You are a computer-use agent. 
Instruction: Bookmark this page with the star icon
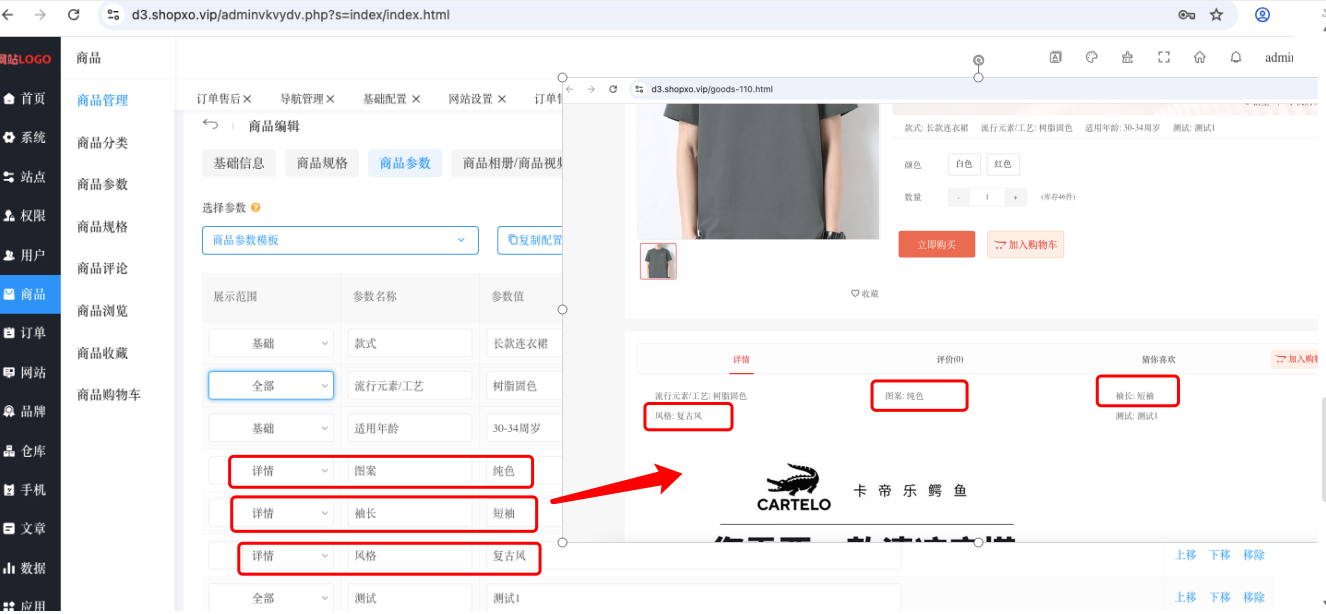(1216, 15)
